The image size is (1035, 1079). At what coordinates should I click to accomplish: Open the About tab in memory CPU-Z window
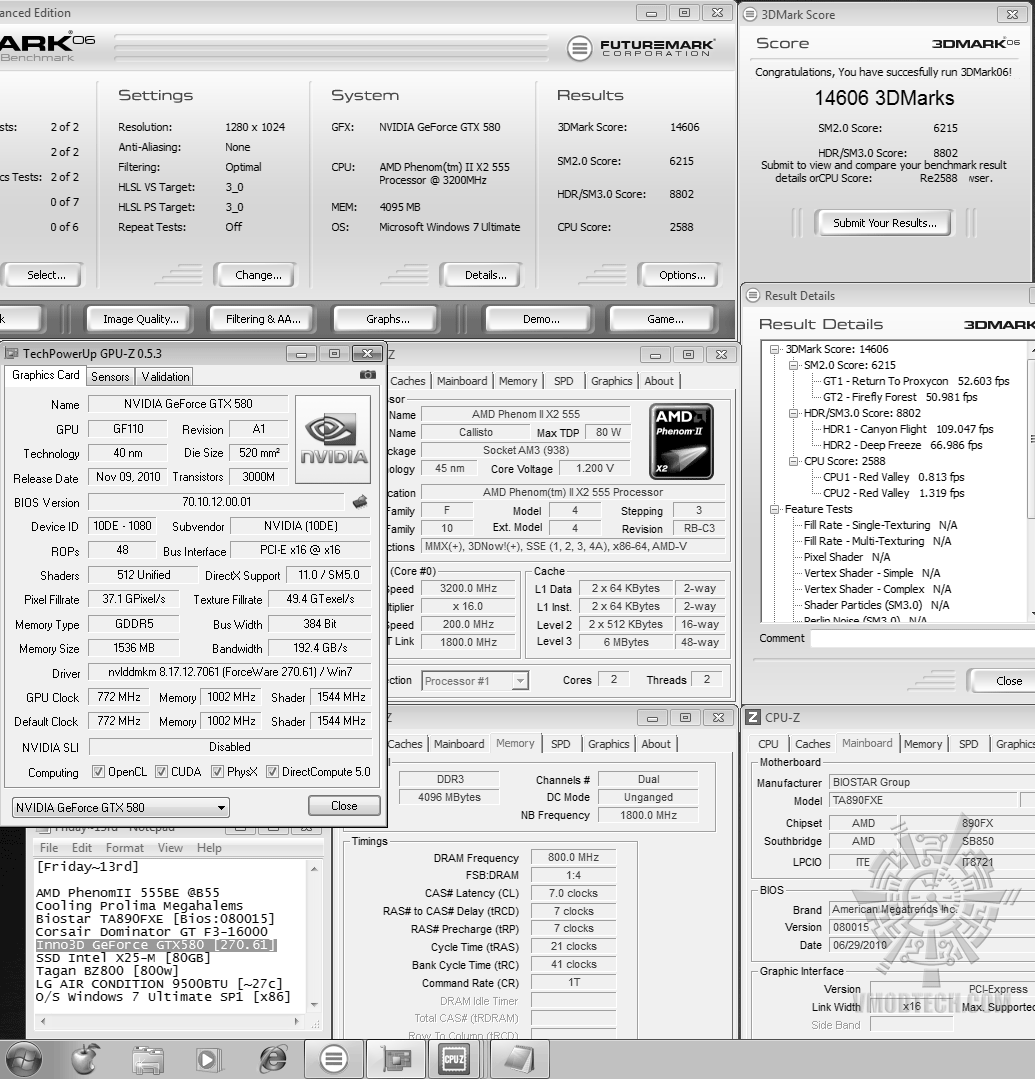tap(656, 744)
